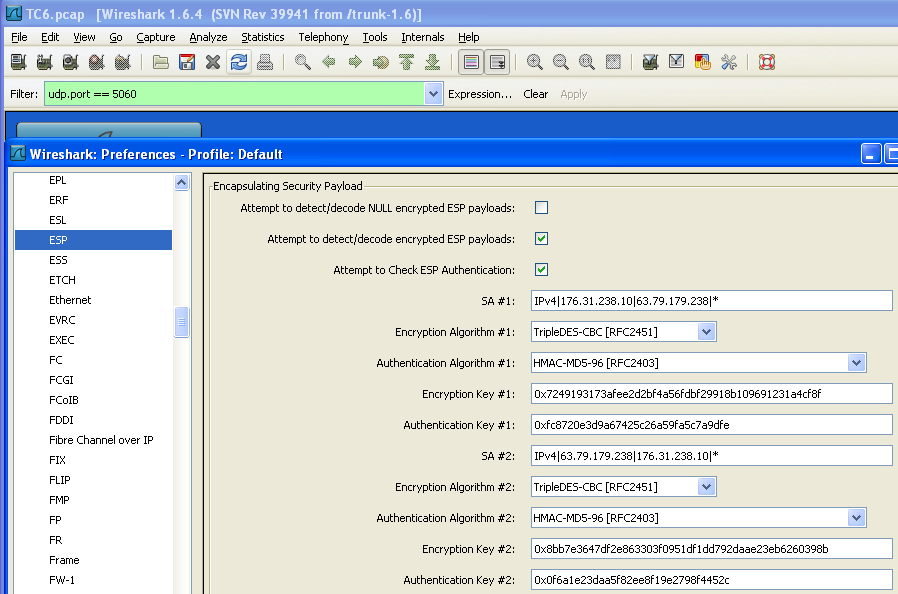
Task: Start a new live capture
Action: click(70, 62)
